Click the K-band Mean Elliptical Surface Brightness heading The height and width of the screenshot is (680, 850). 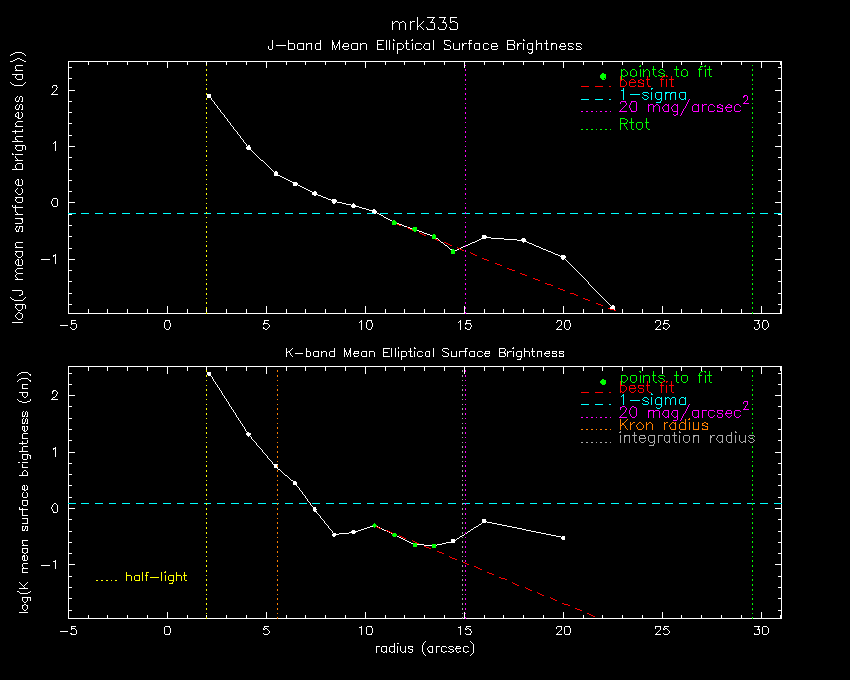pos(424,353)
